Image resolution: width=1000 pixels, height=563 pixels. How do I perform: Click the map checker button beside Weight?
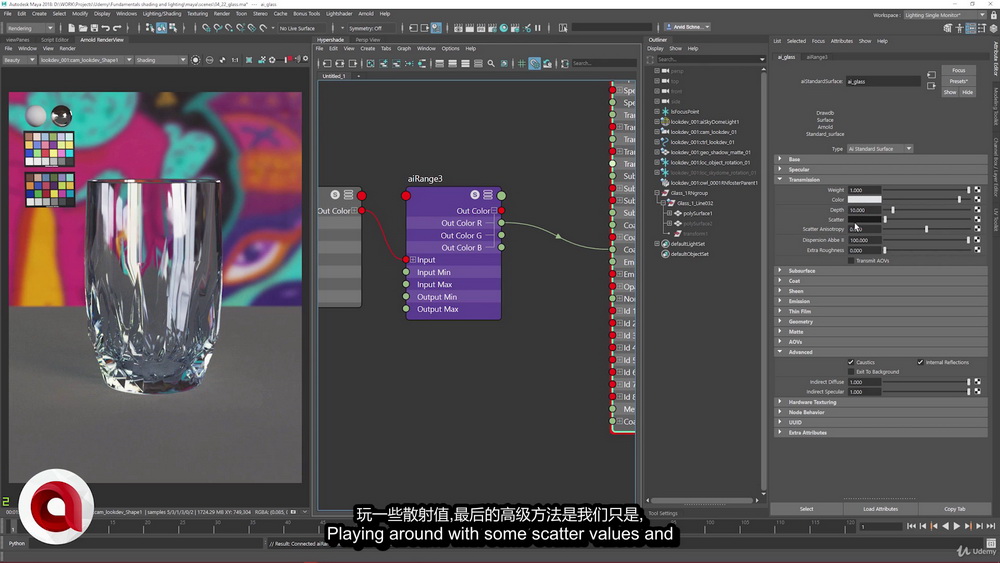(977, 190)
